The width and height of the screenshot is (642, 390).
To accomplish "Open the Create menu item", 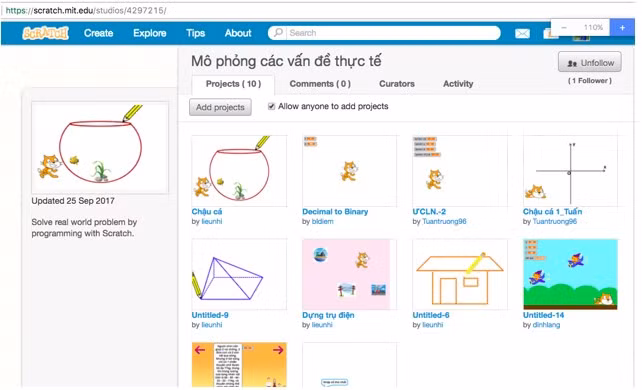I will point(98,33).
